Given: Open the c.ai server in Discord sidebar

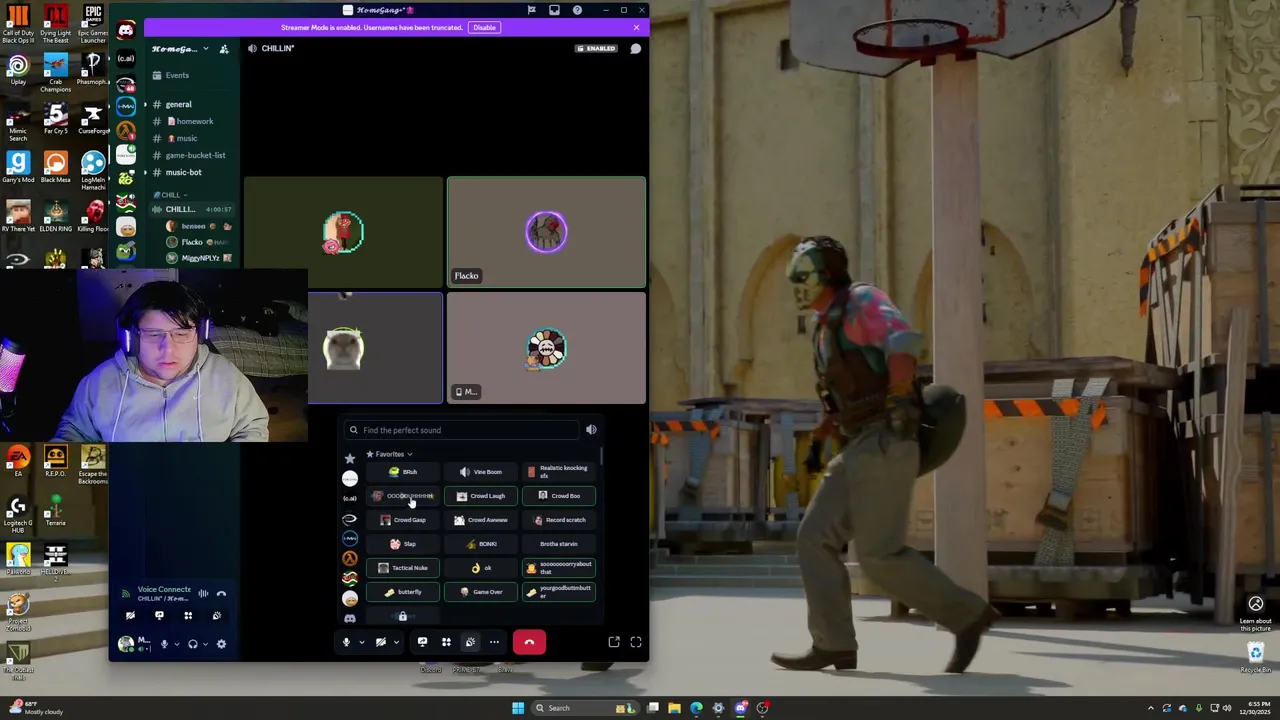Looking at the screenshot, I should tap(126, 58).
